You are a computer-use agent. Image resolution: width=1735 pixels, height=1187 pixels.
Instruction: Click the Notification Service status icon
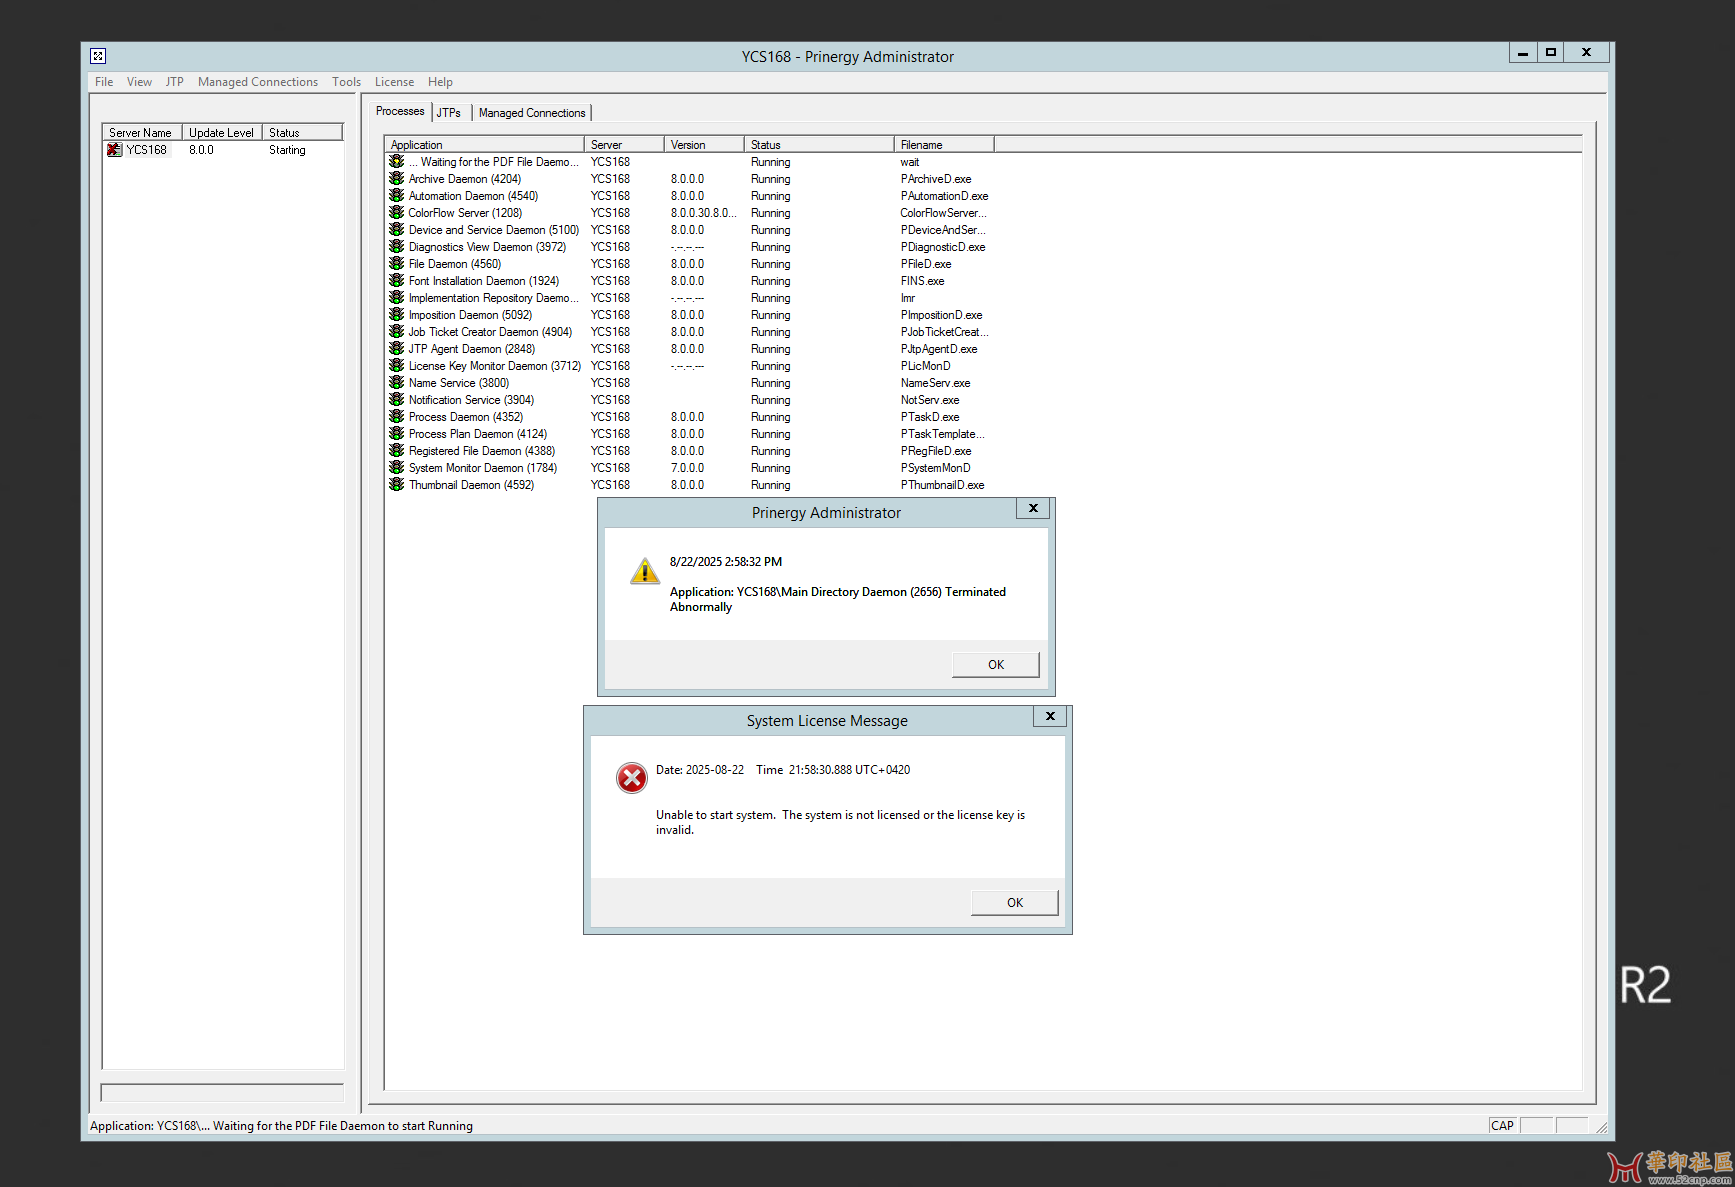pyautogui.click(x=397, y=400)
